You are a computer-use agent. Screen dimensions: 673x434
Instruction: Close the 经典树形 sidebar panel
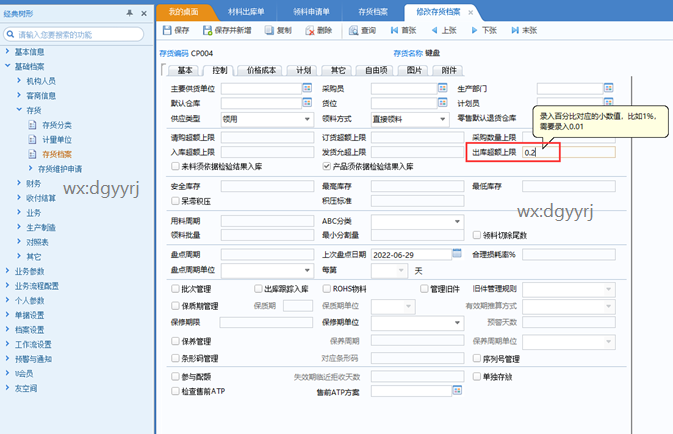144,13
